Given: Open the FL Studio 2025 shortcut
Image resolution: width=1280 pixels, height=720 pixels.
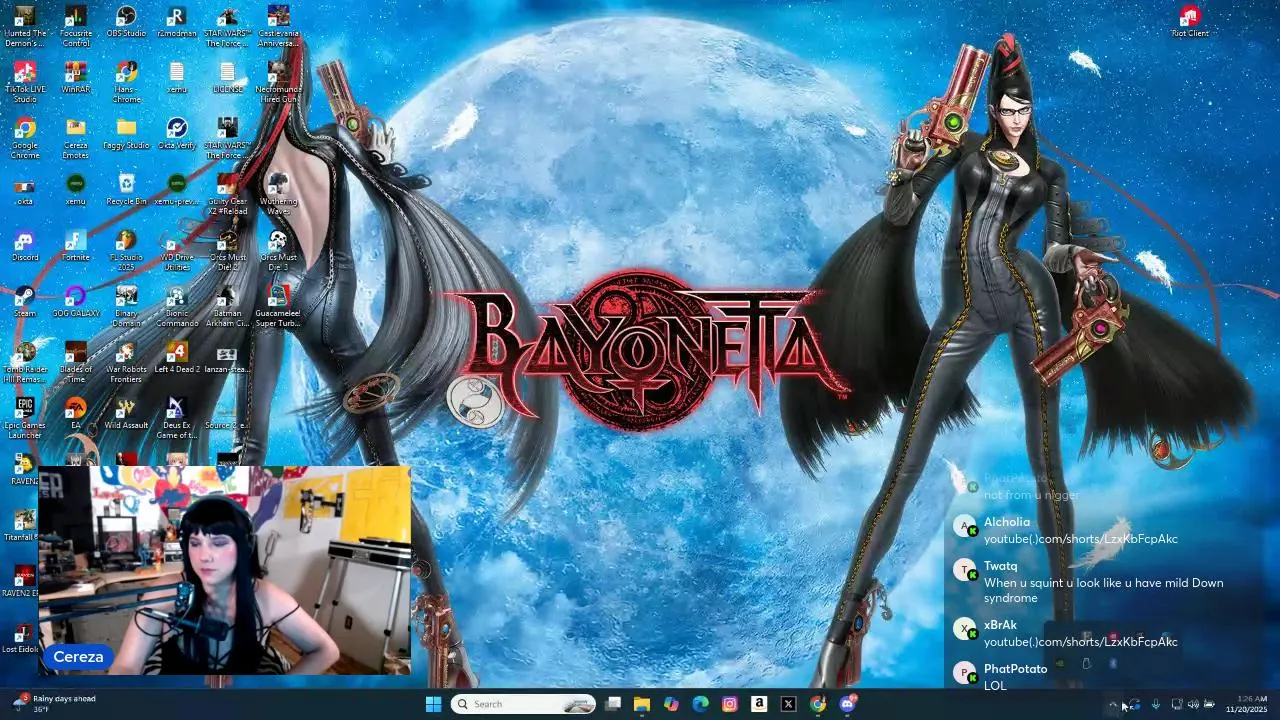Looking at the screenshot, I should pos(126,250).
